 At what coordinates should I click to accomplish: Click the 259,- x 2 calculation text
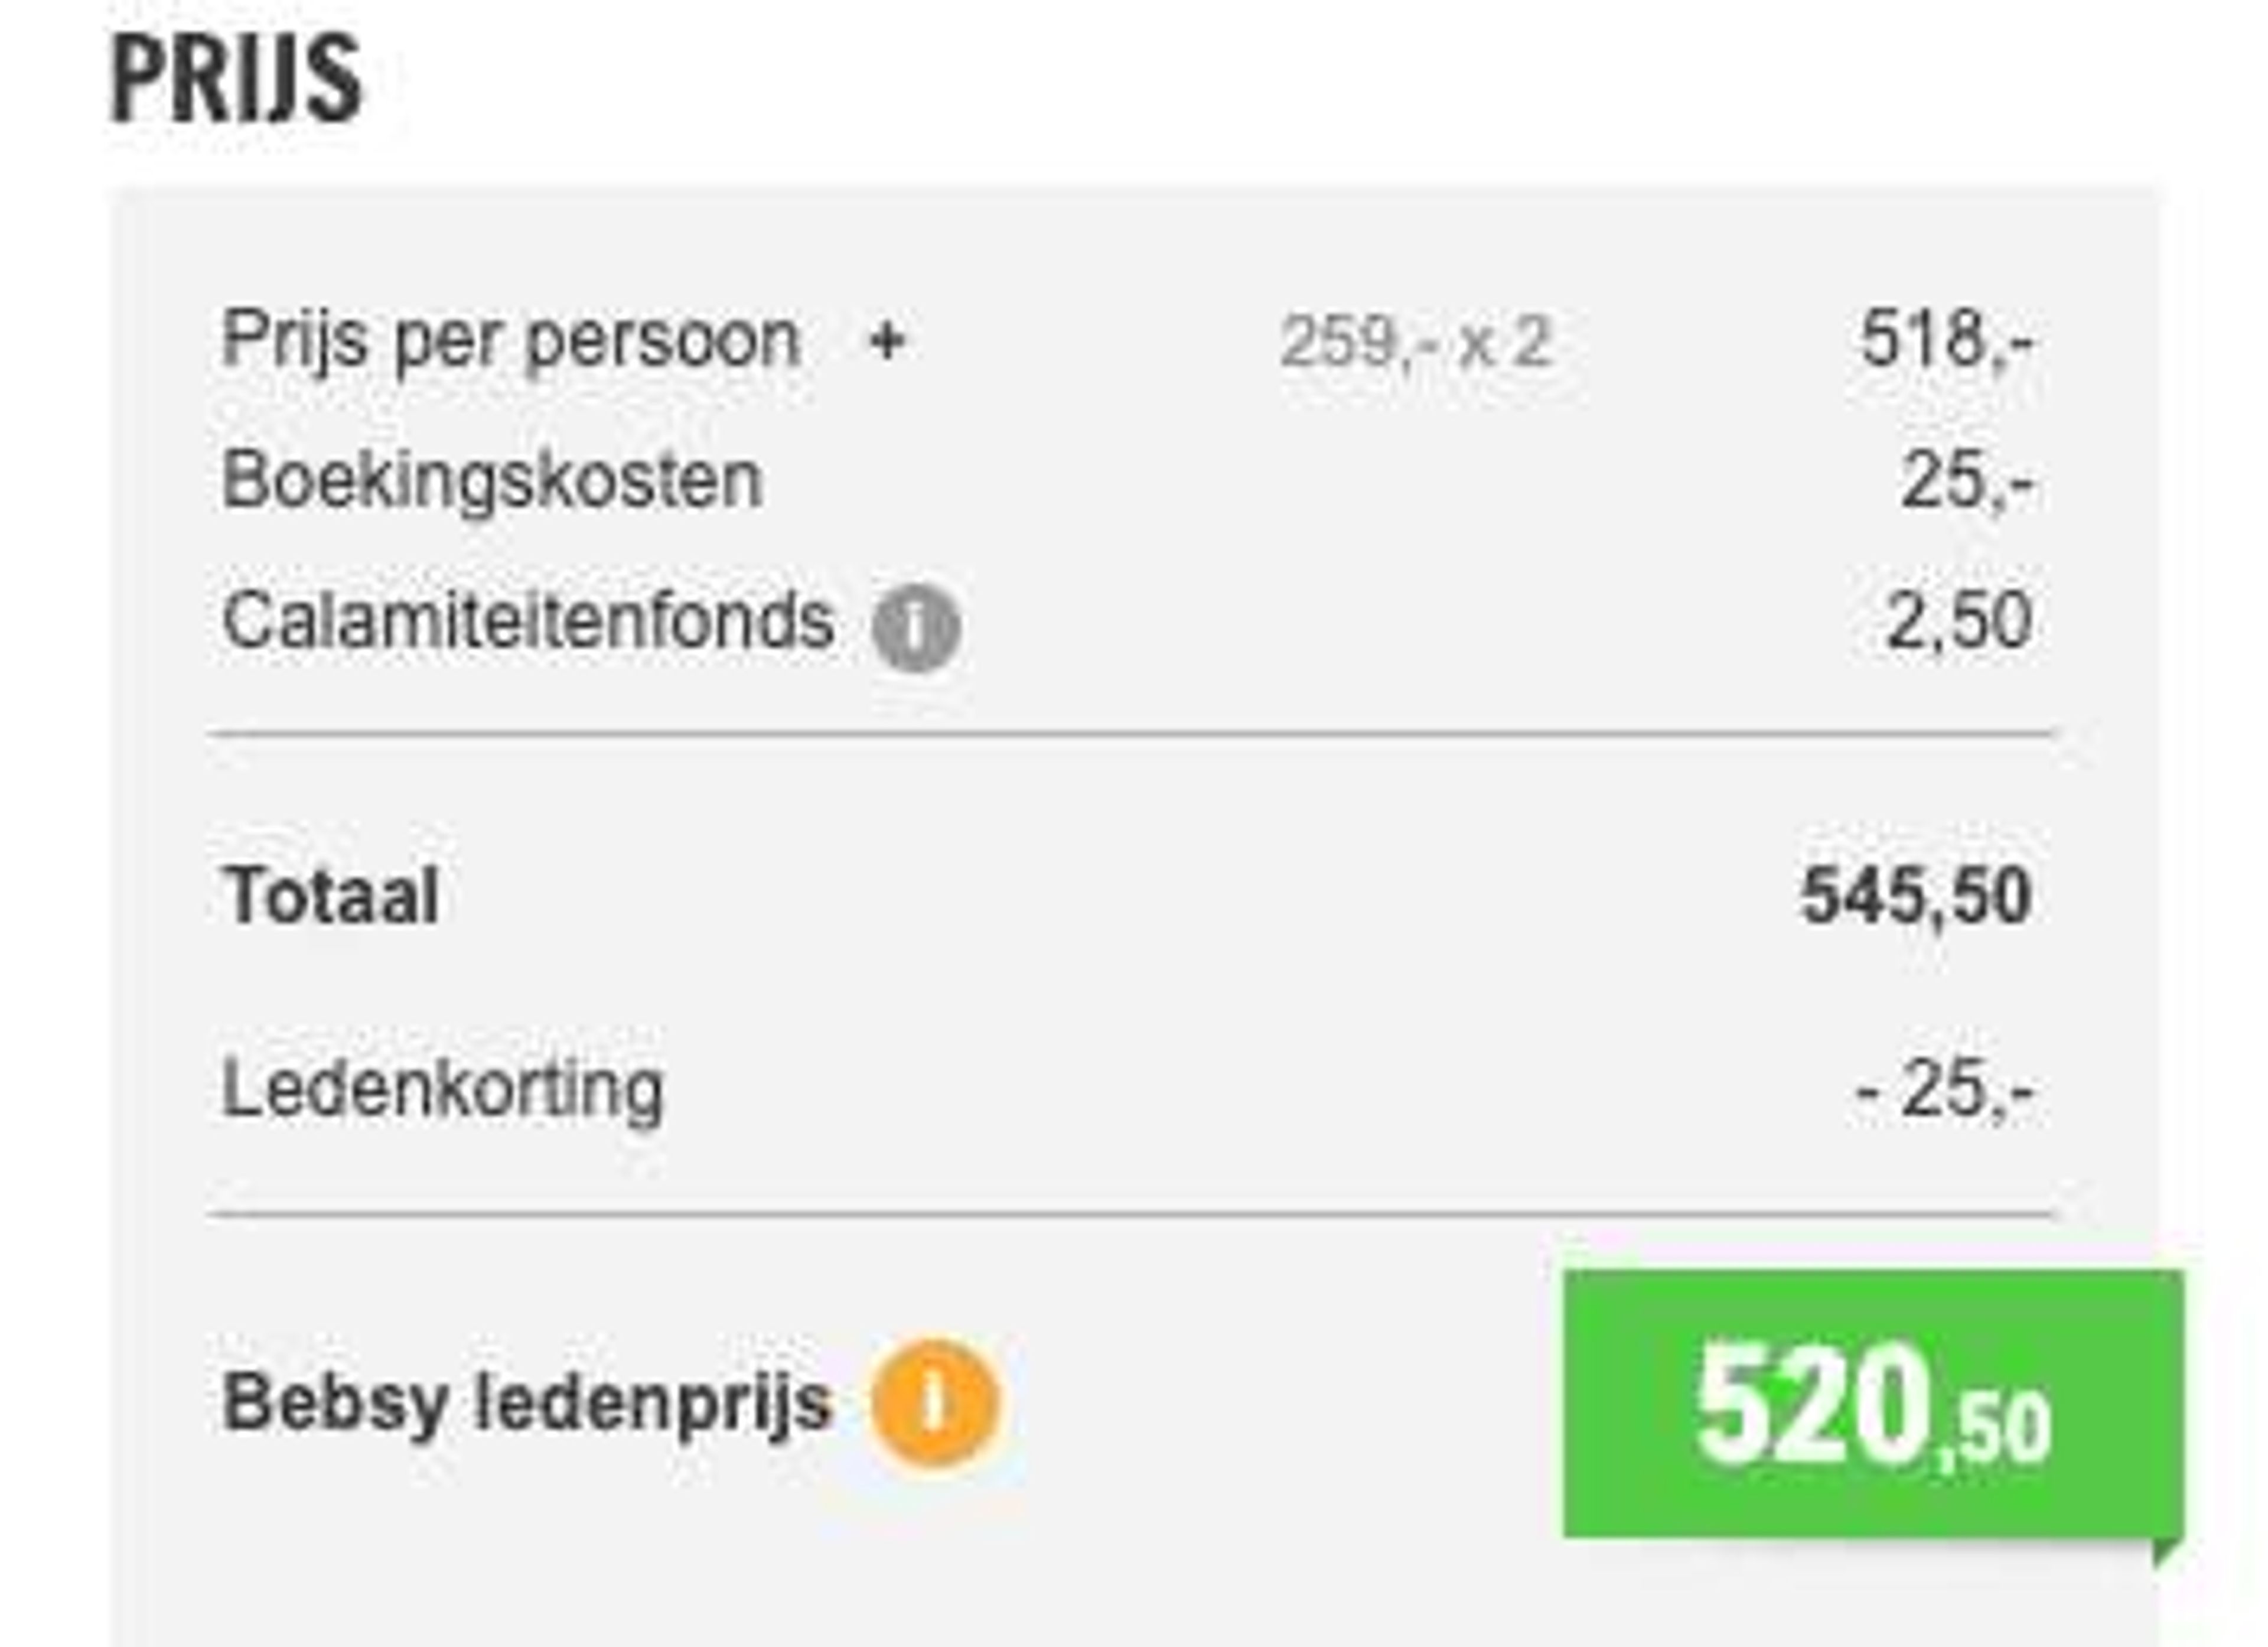tap(1415, 343)
